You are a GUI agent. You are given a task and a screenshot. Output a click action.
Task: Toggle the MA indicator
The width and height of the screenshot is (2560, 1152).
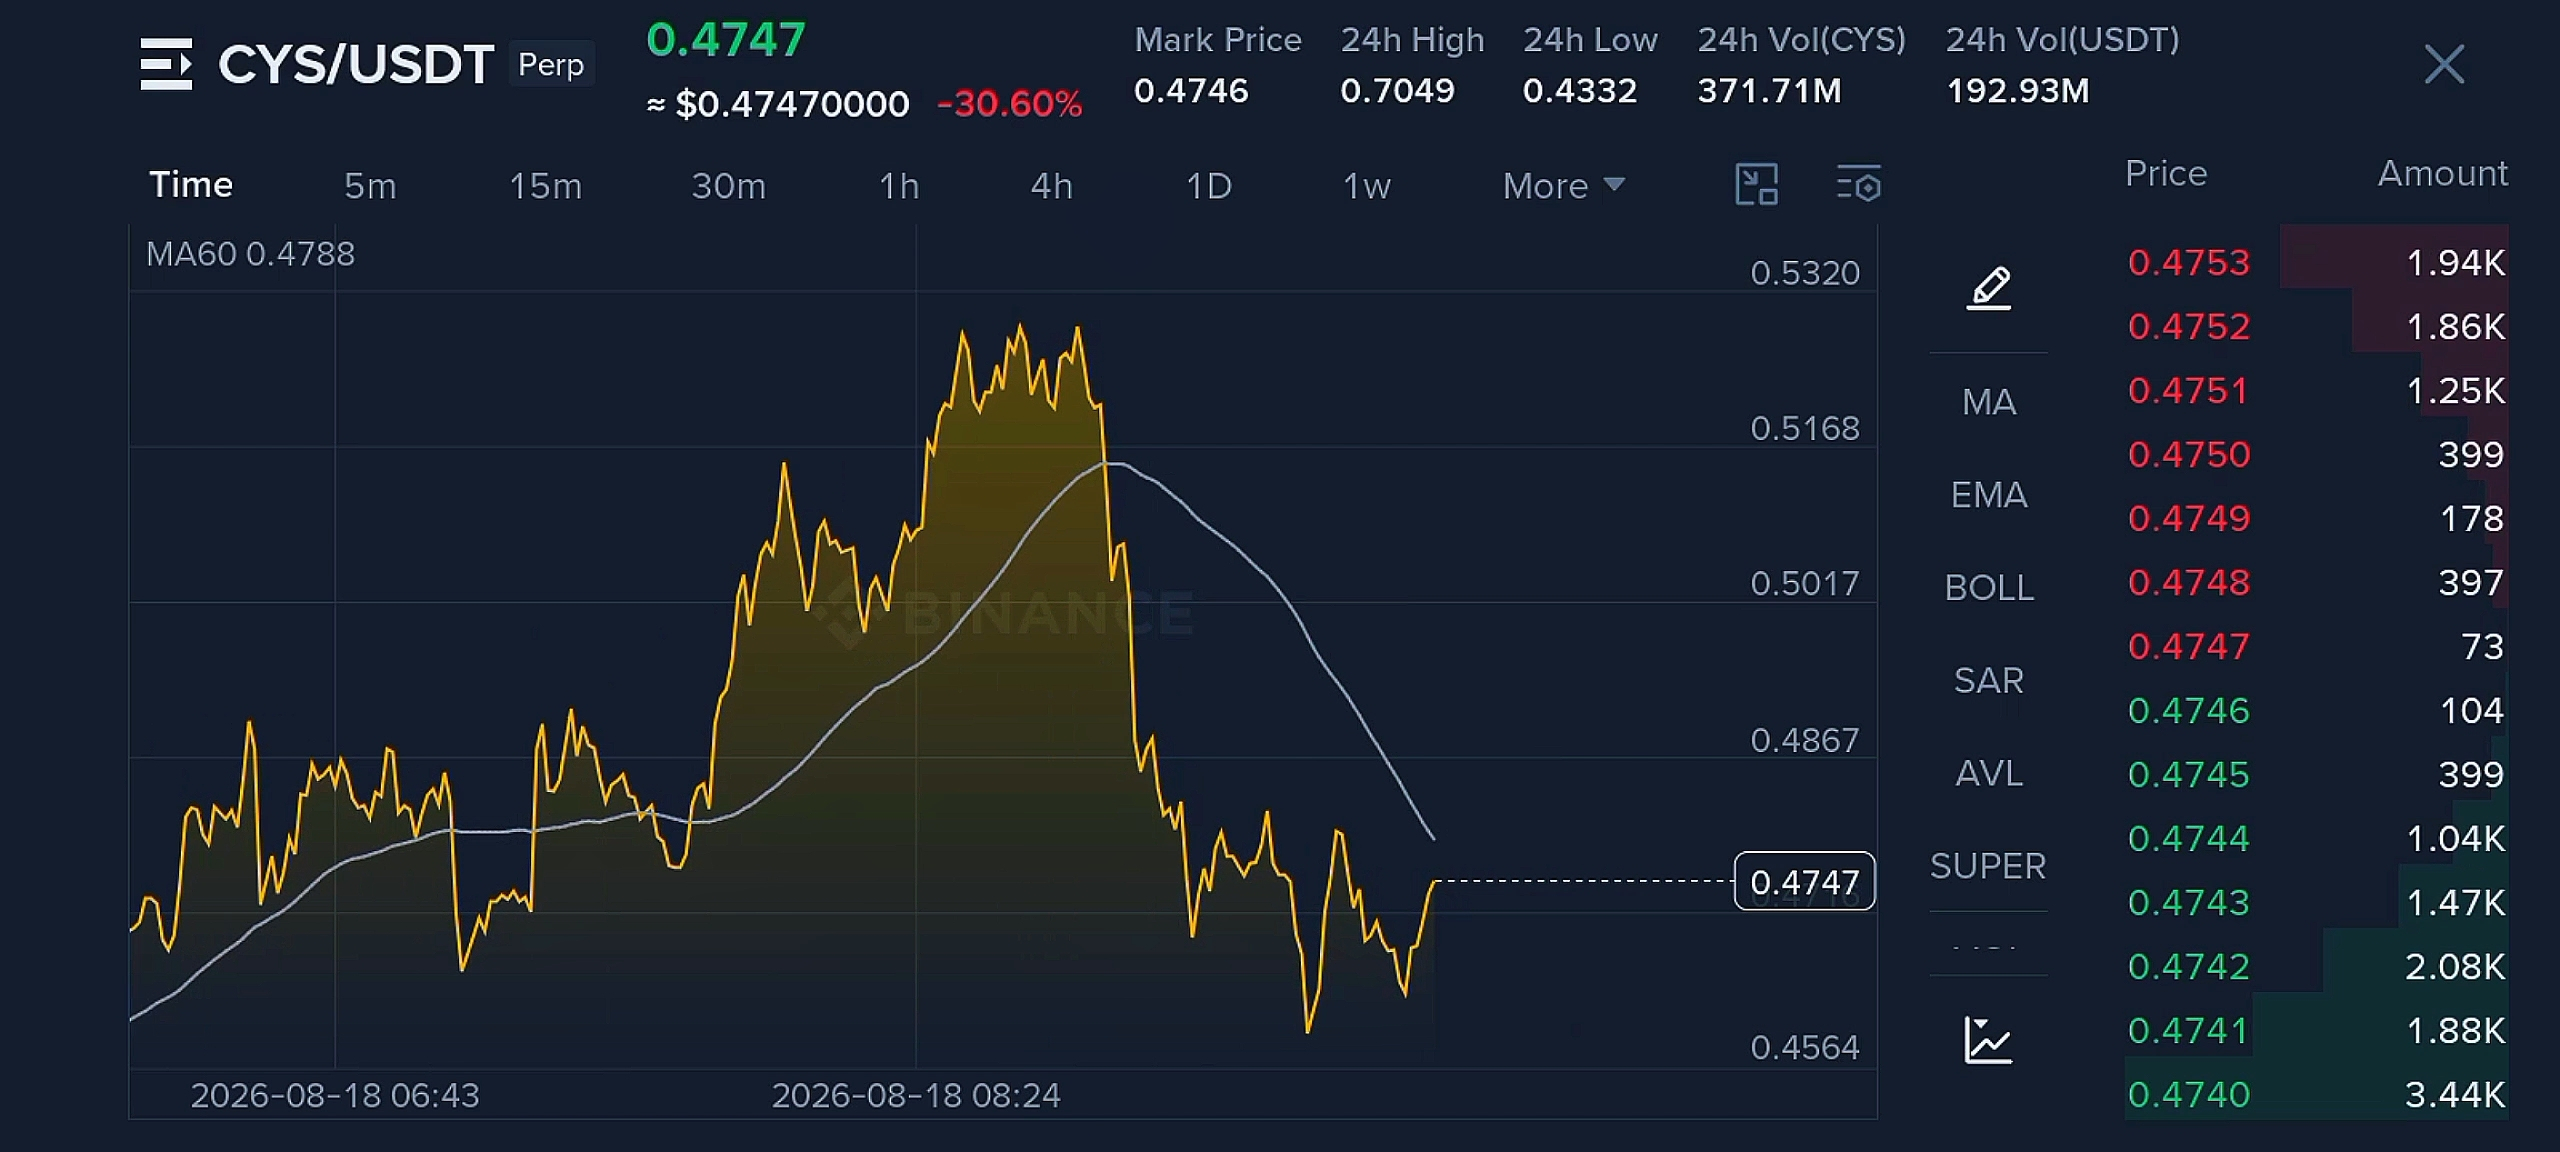(1989, 402)
